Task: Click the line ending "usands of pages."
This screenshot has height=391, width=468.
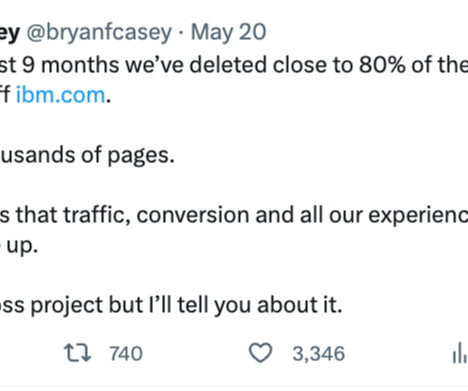Action: click(87, 155)
